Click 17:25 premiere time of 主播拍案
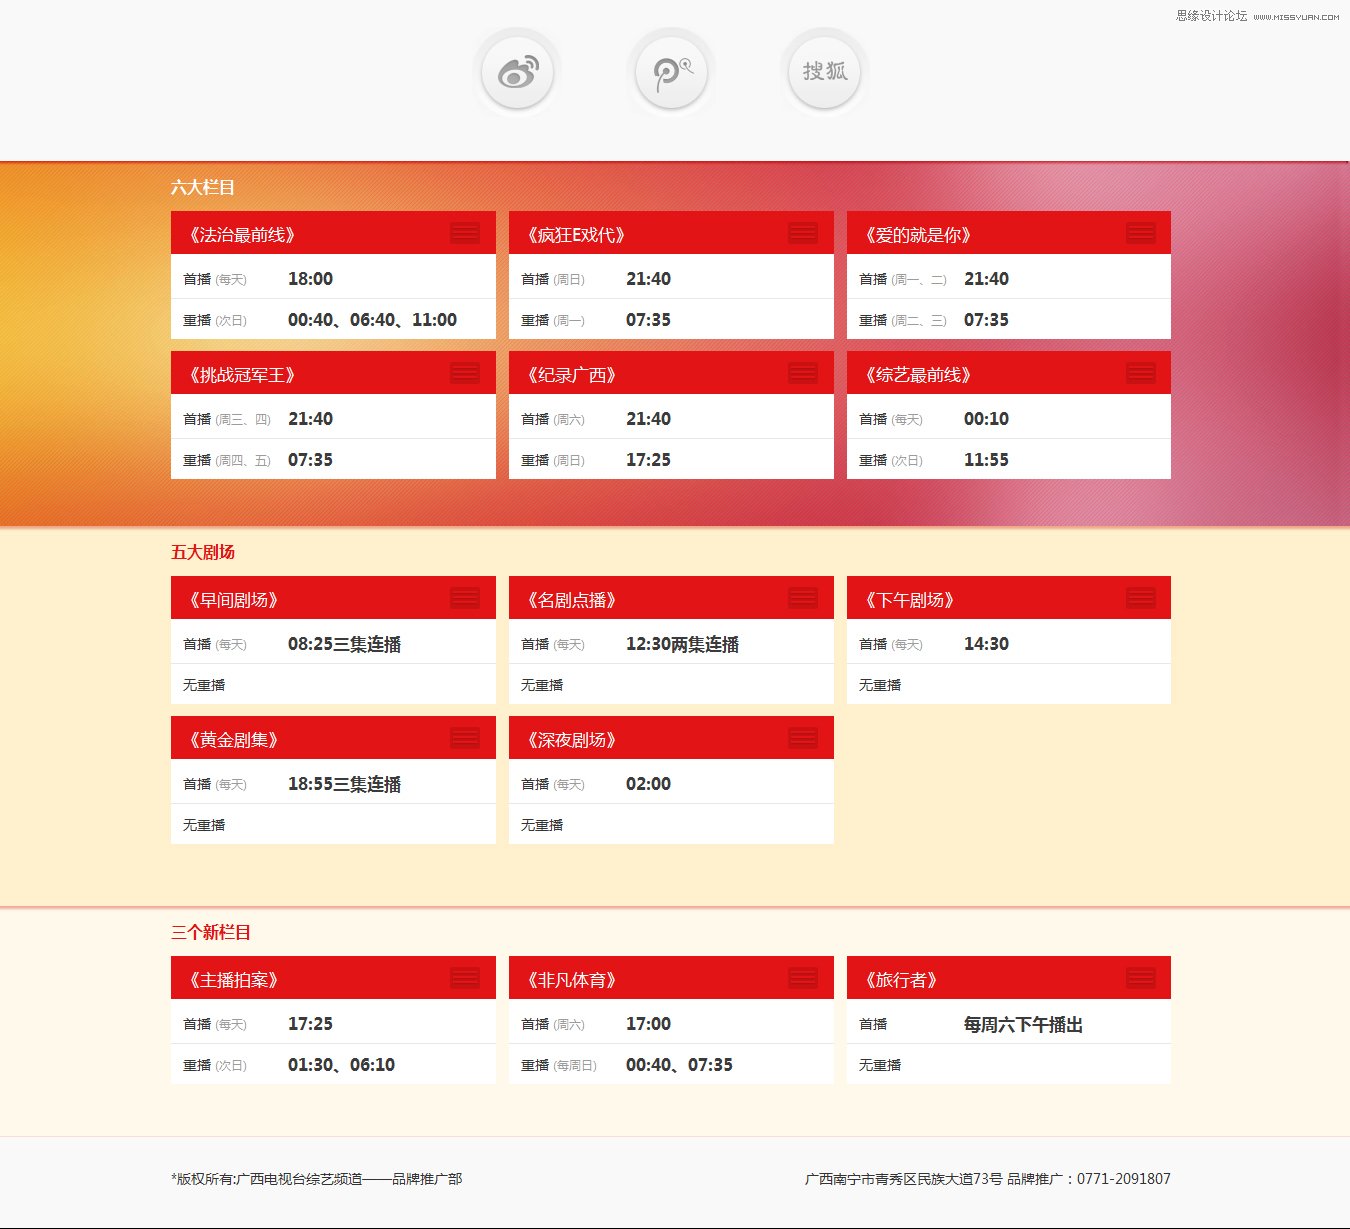Screen dimensions: 1350x1229 (310, 1024)
